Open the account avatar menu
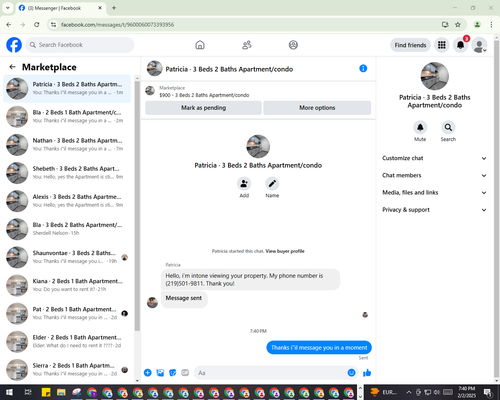500x400 pixels. click(x=479, y=45)
